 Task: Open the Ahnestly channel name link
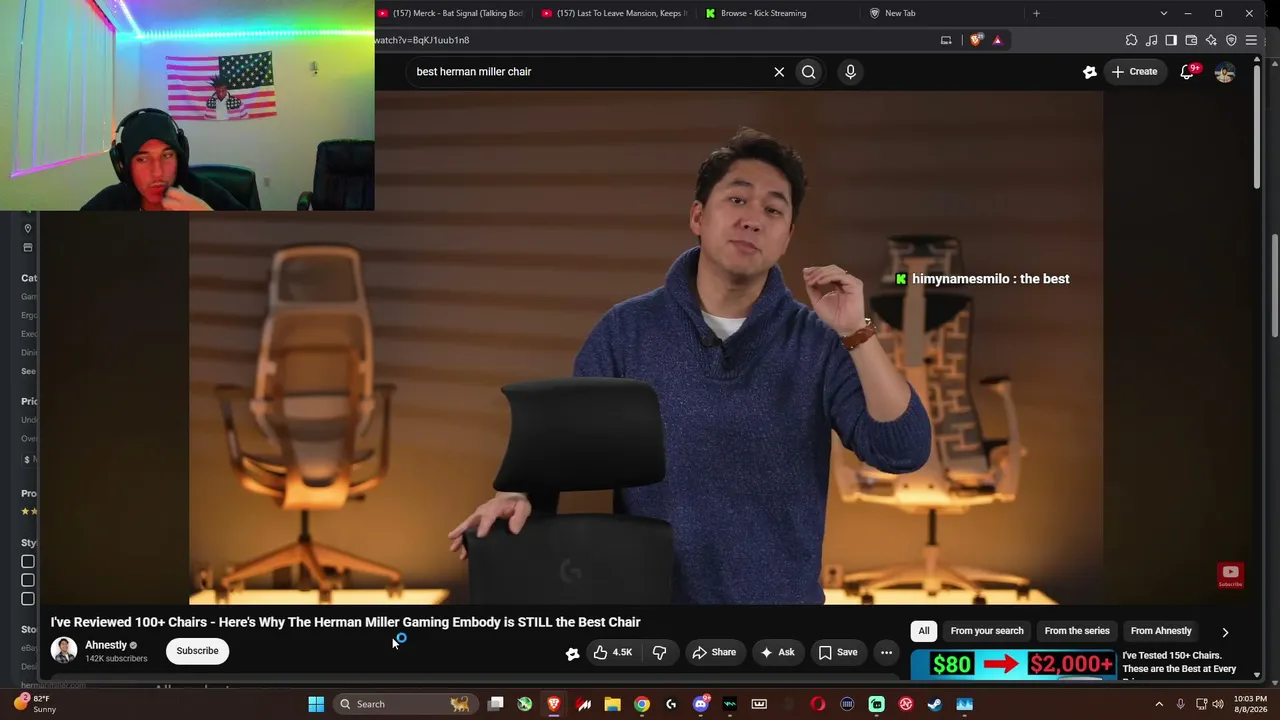tap(106, 645)
